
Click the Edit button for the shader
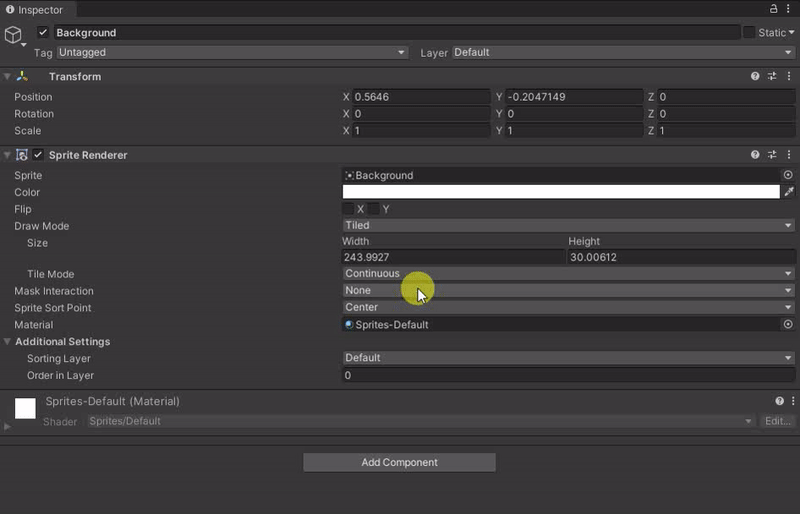[778, 421]
